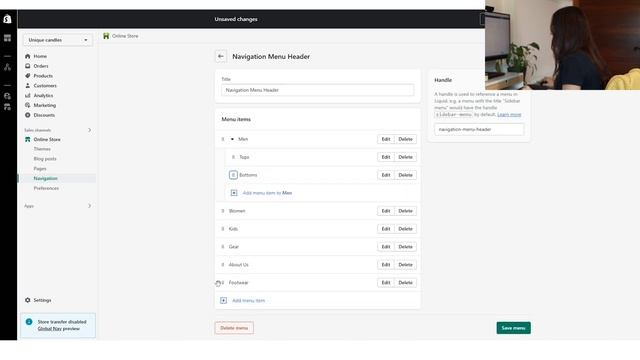Click the drag handle for Kids item

pyautogui.click(x=223, y=229)
